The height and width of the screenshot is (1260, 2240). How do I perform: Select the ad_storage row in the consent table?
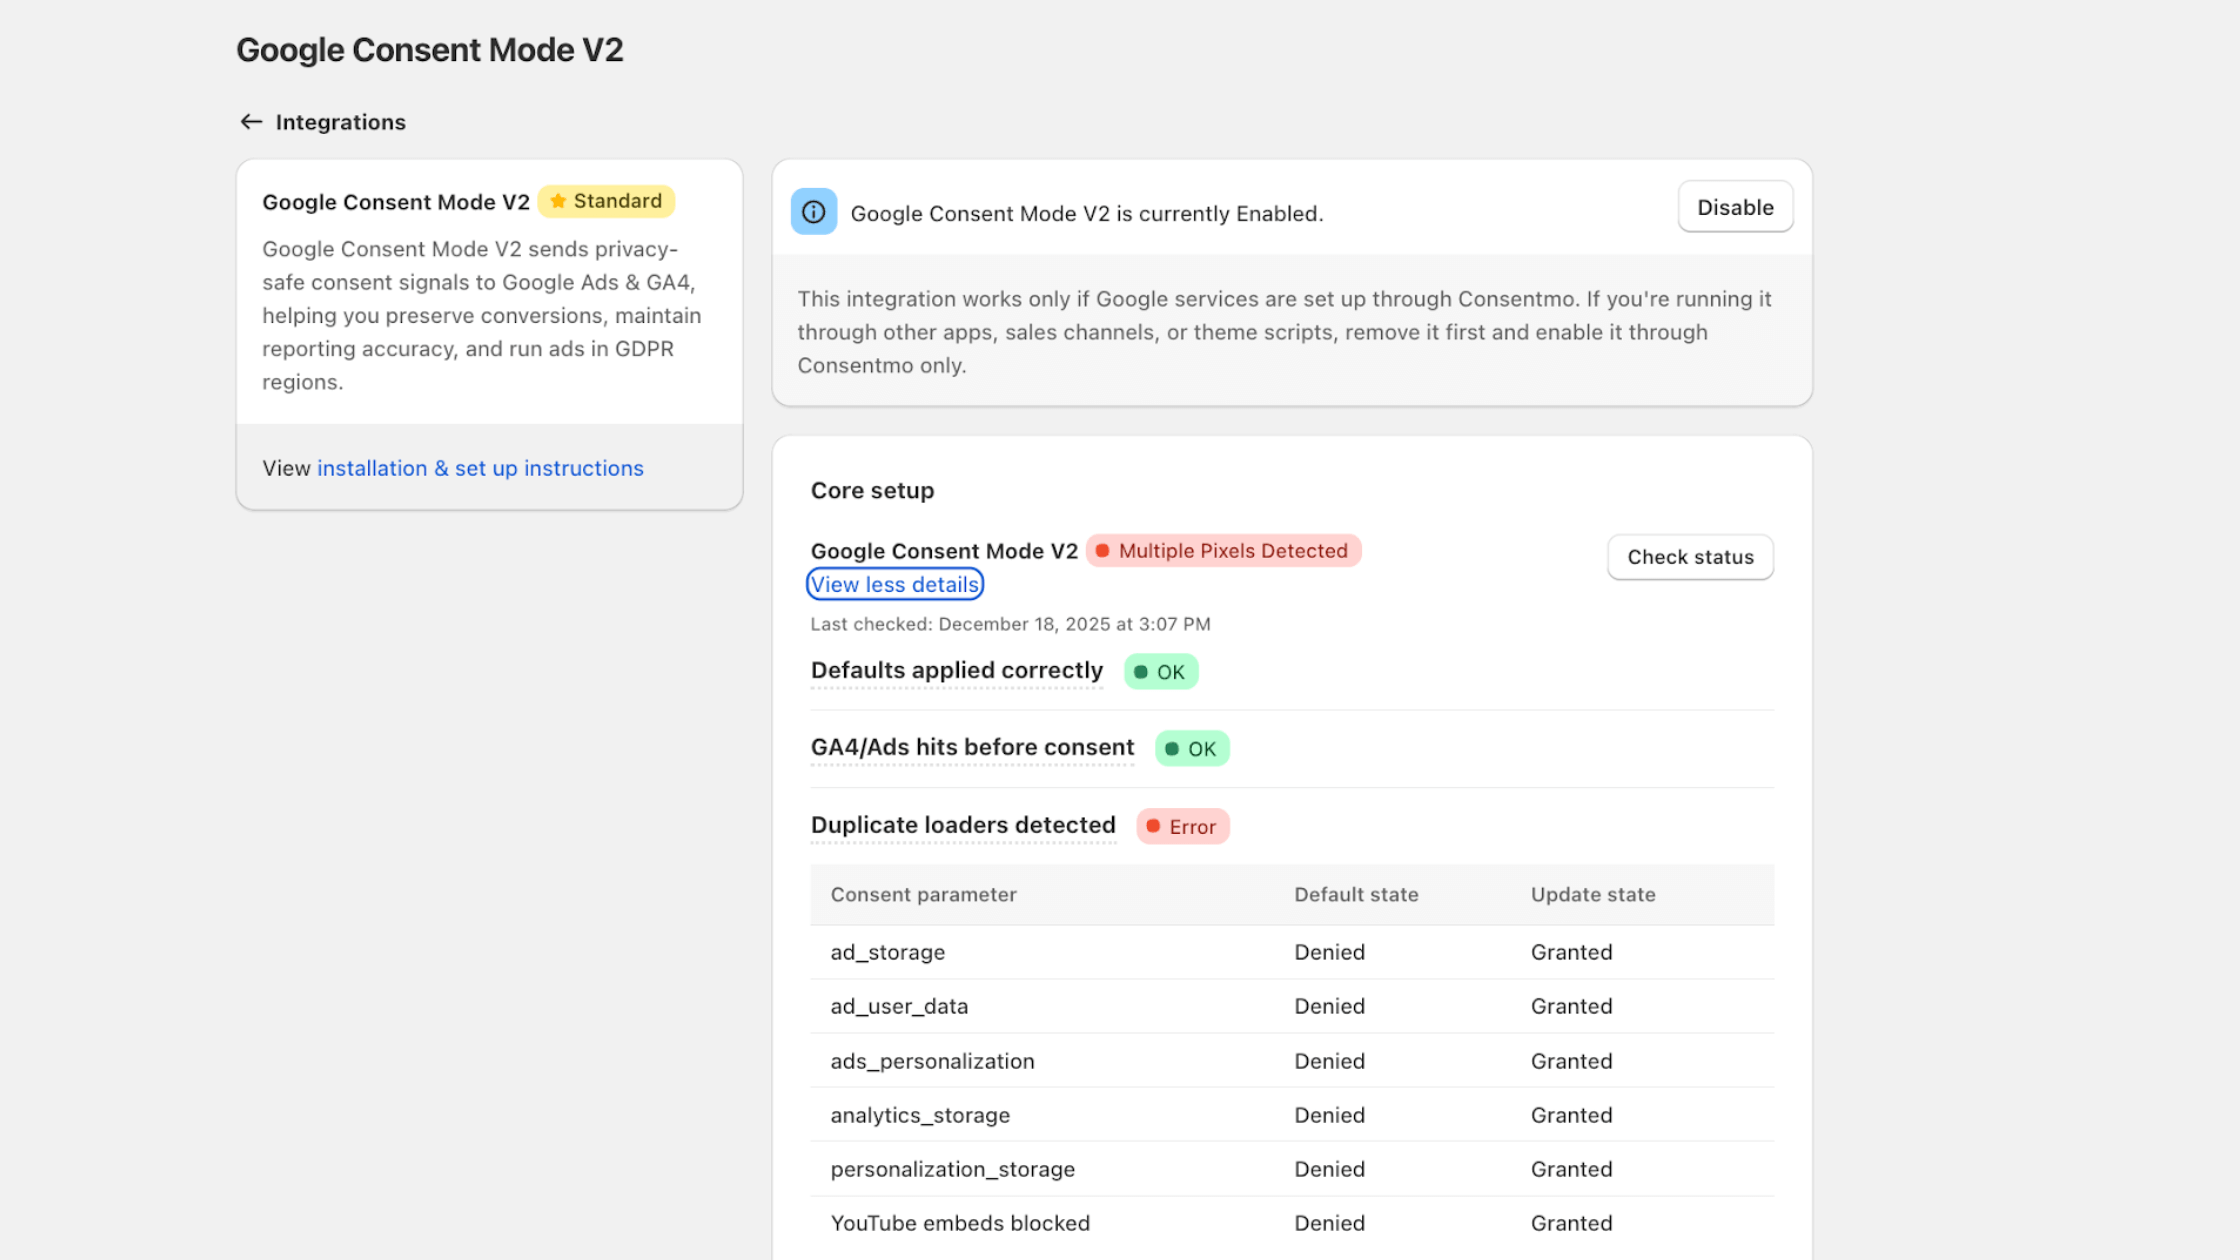pyautogui.click(x=1290, y=951)
